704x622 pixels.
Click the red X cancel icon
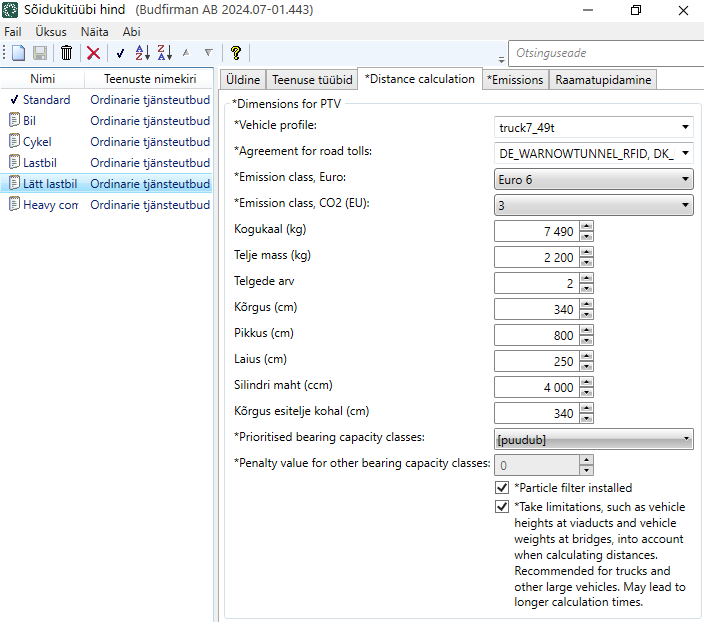click(x=93, y=53)
